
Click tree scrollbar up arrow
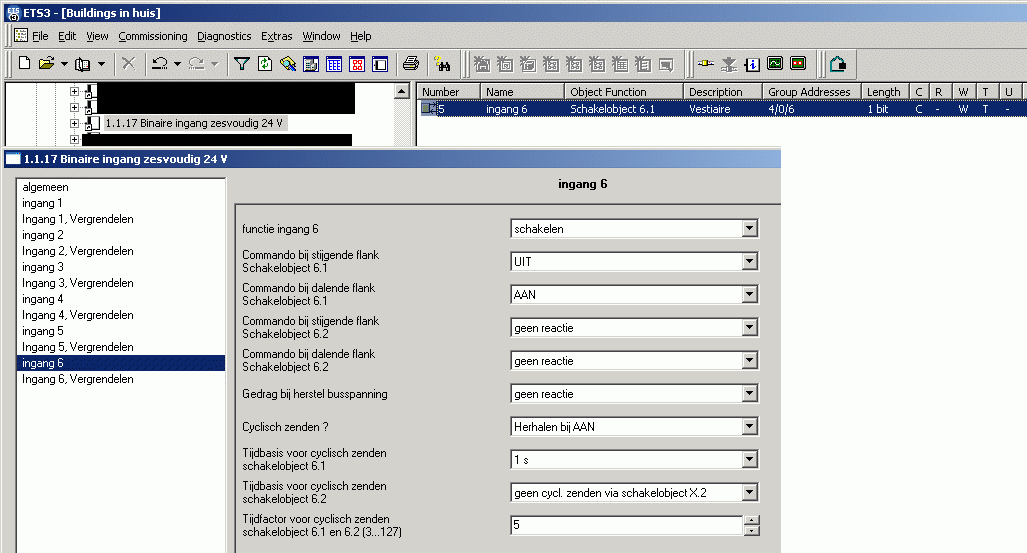pos(402,91)
